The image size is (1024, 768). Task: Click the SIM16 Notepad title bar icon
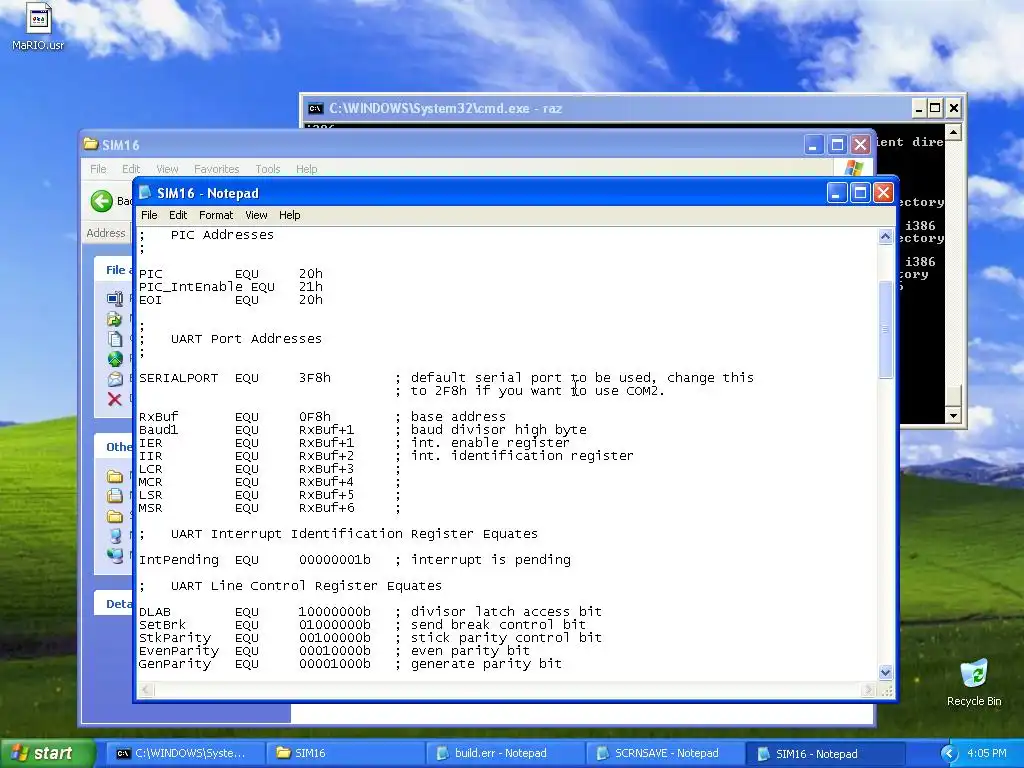tap(145, 193)
